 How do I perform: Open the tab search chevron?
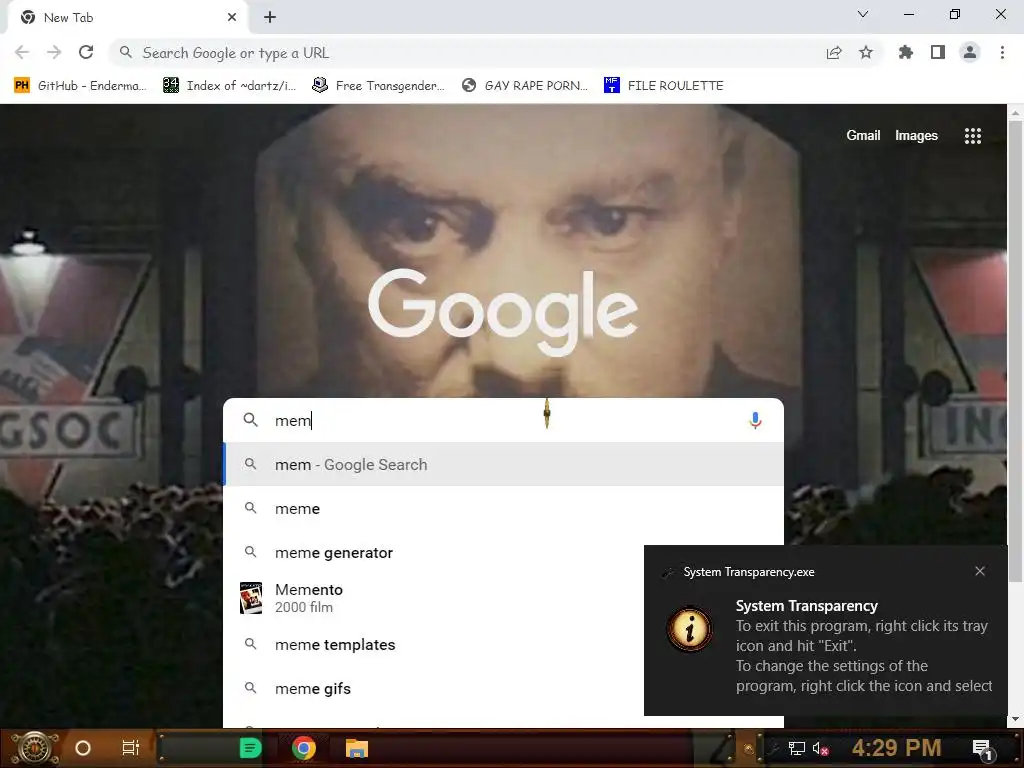[863, 14]
